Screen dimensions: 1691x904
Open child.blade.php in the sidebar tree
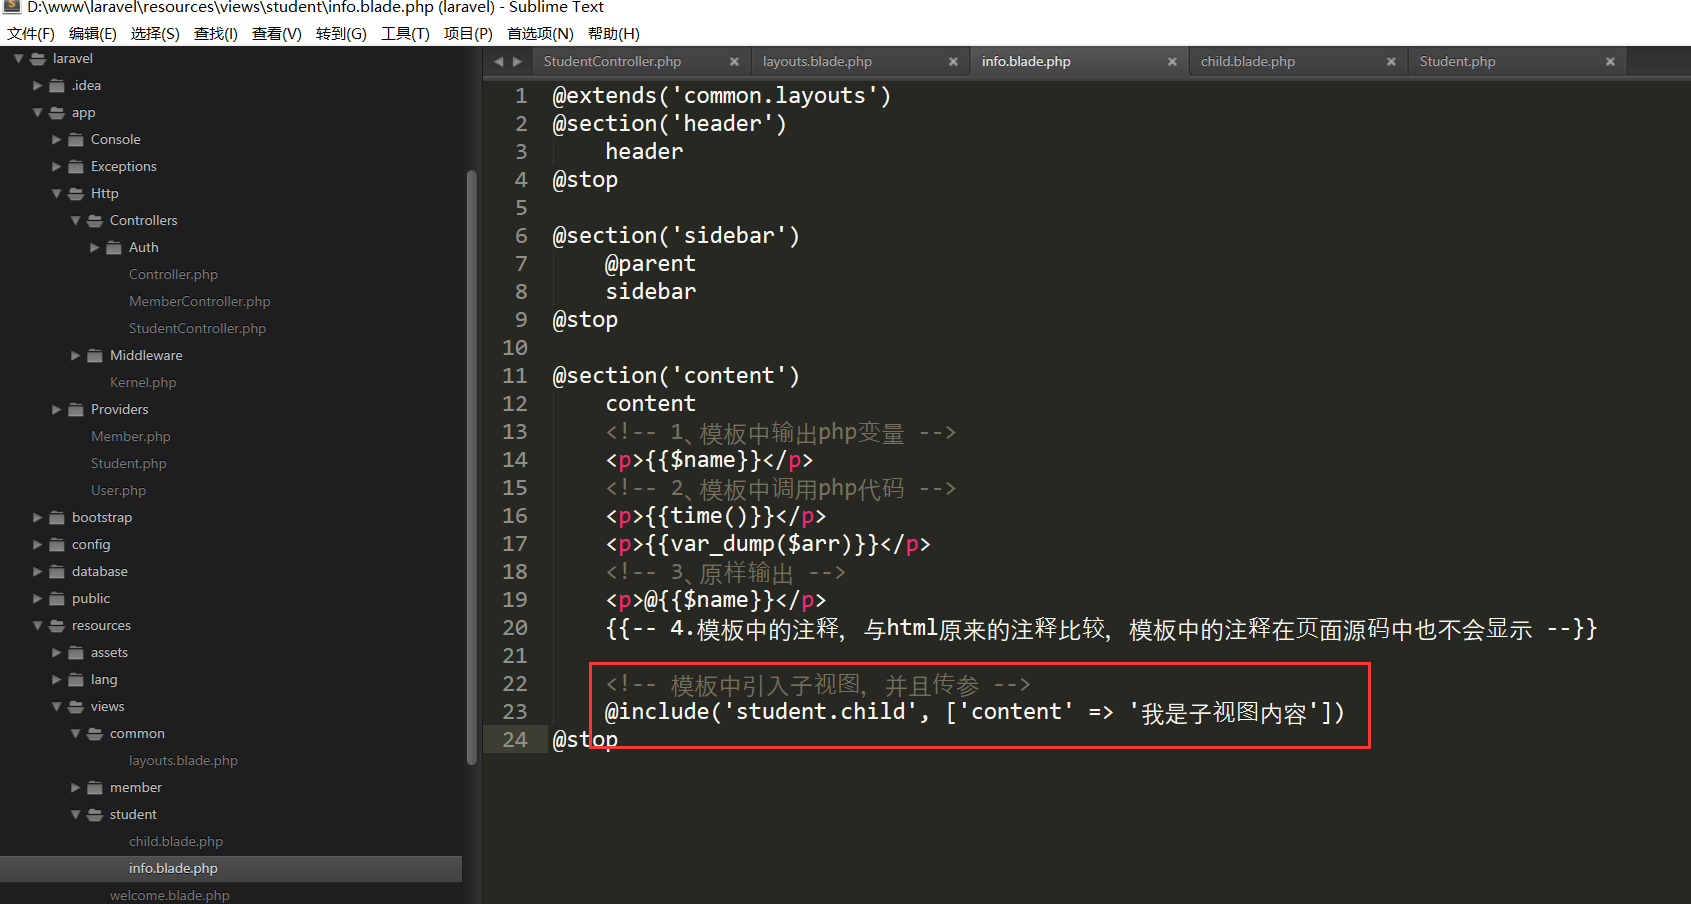(x=176, y=842)
